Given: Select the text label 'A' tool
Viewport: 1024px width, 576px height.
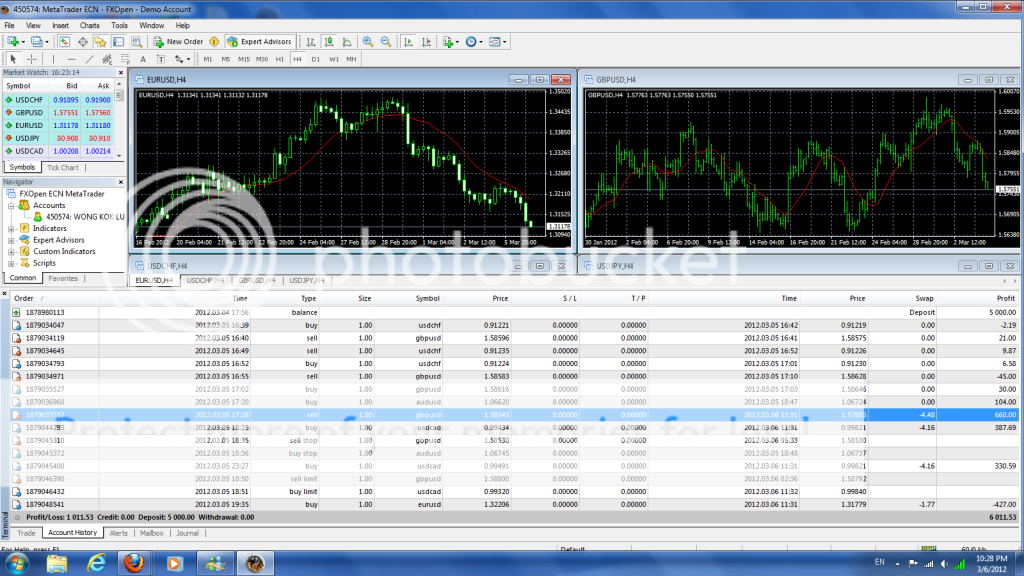Looking at the screenshot, I should [x=143, y=59].
